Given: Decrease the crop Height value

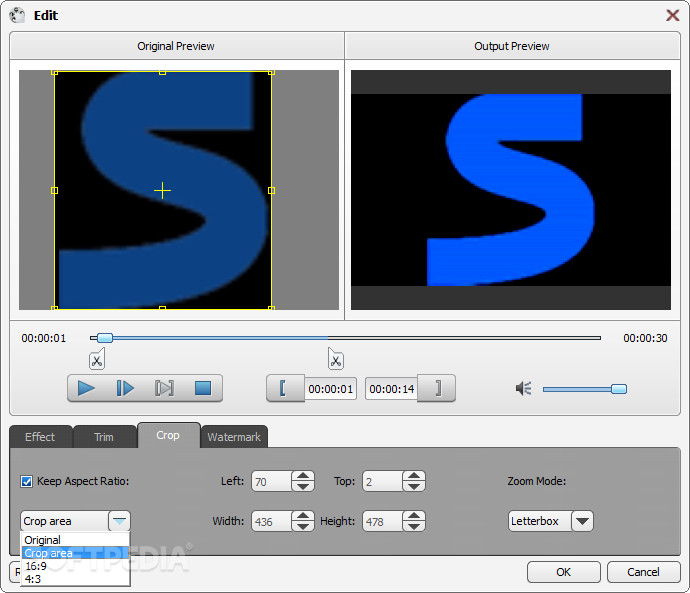Looking at the screenshot, I should pos(414,527).
